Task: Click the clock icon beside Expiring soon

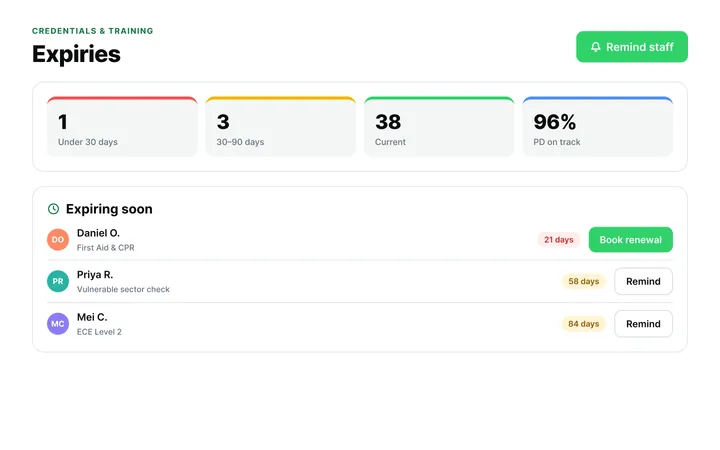Action: click(x=53, y=209)
